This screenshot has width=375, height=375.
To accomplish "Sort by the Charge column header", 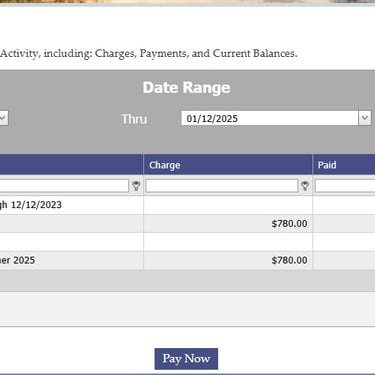I will tap(228, 165).
